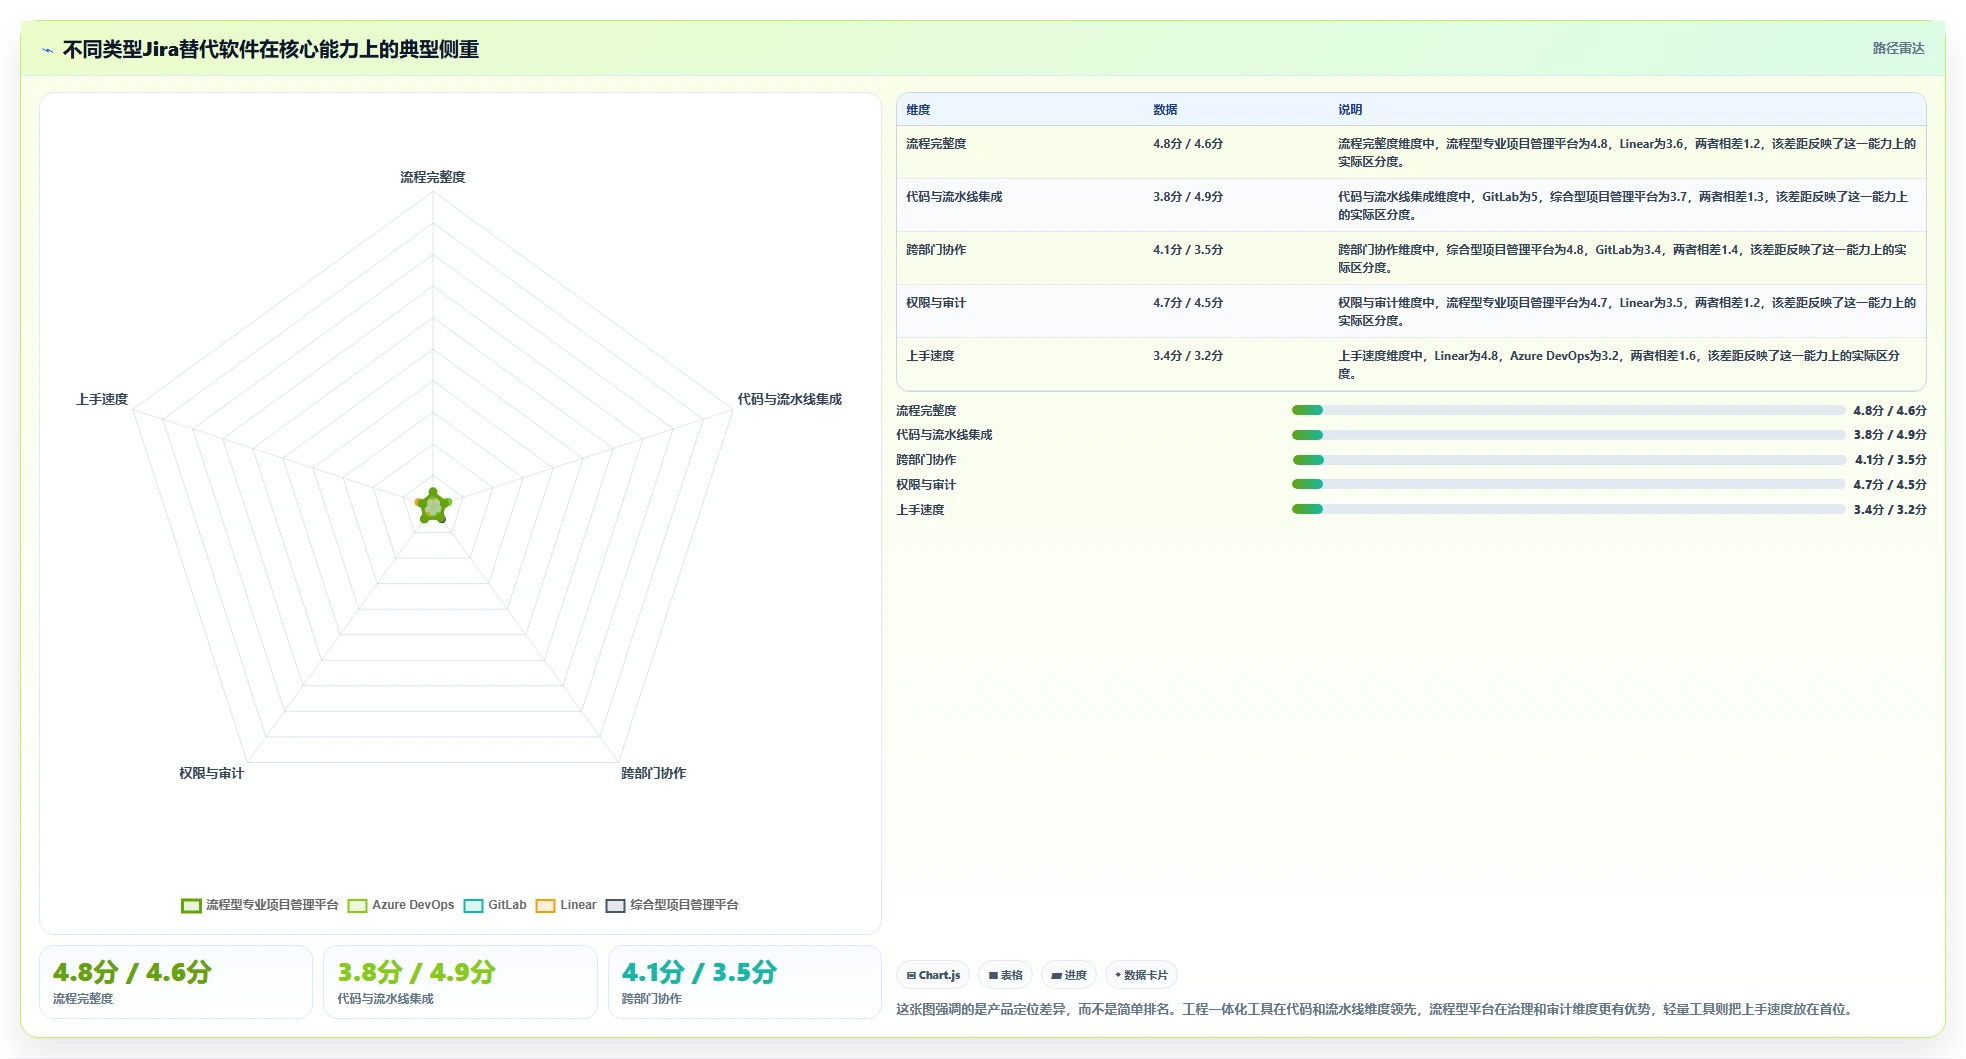Image resolution: width=1966 pixels, height=1059 pixels.
Task: Click the 4.8分 / 4.6分 data card
Action: [176, 982]
